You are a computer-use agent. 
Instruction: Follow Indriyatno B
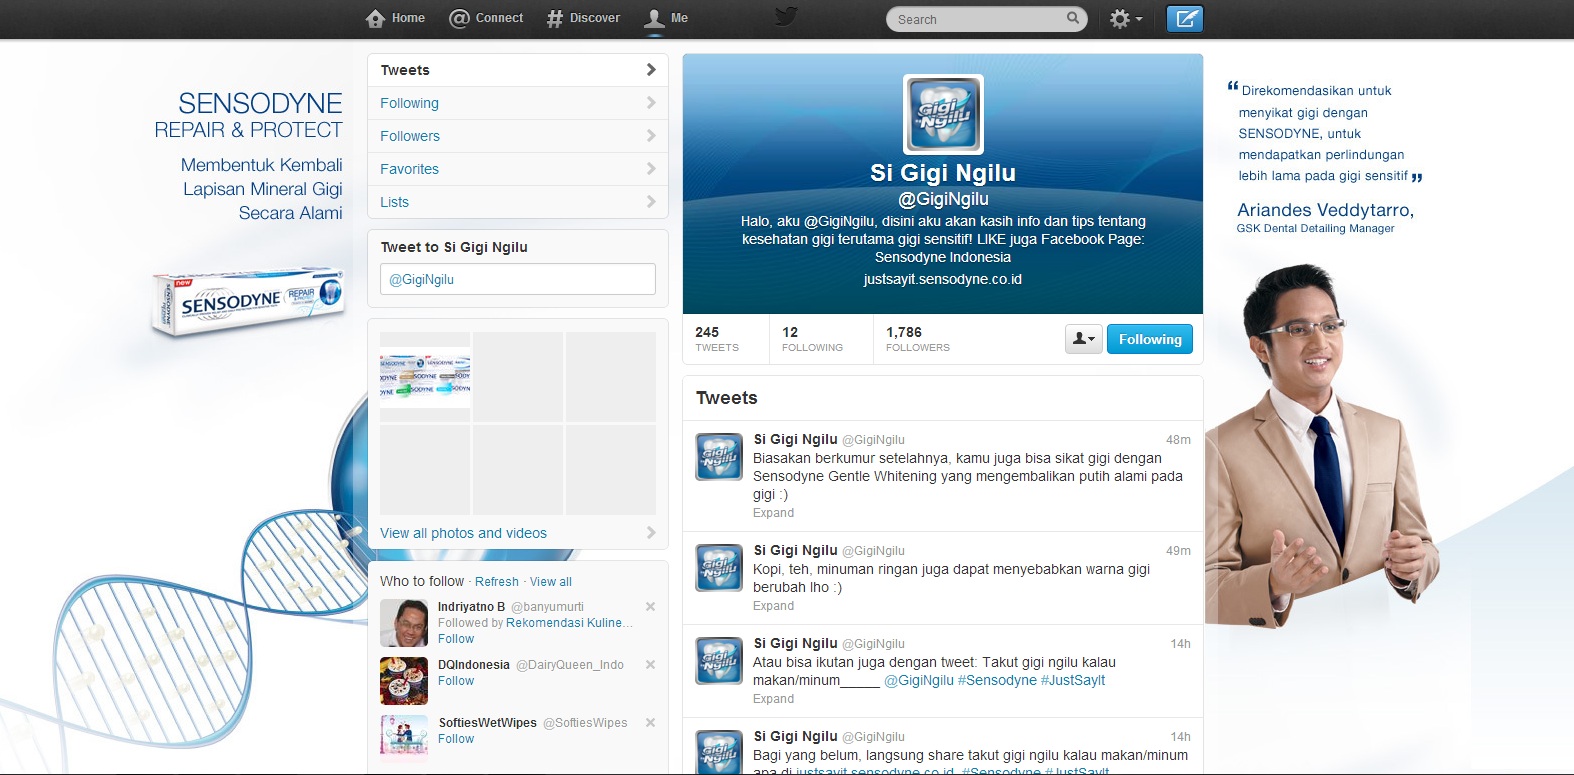click(x=456, y=639)
